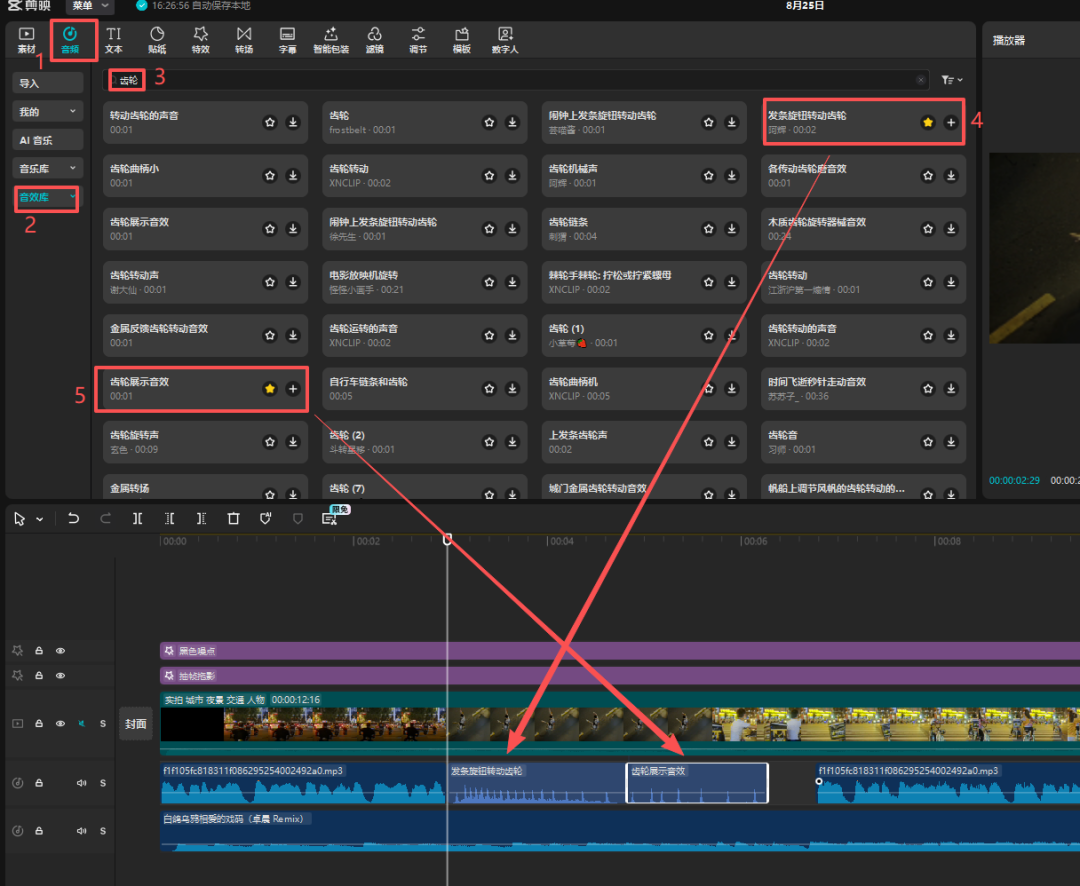Click the delete trash icon in timeline toolbar
The image size is (1080, 886).
tap(233, 518)
